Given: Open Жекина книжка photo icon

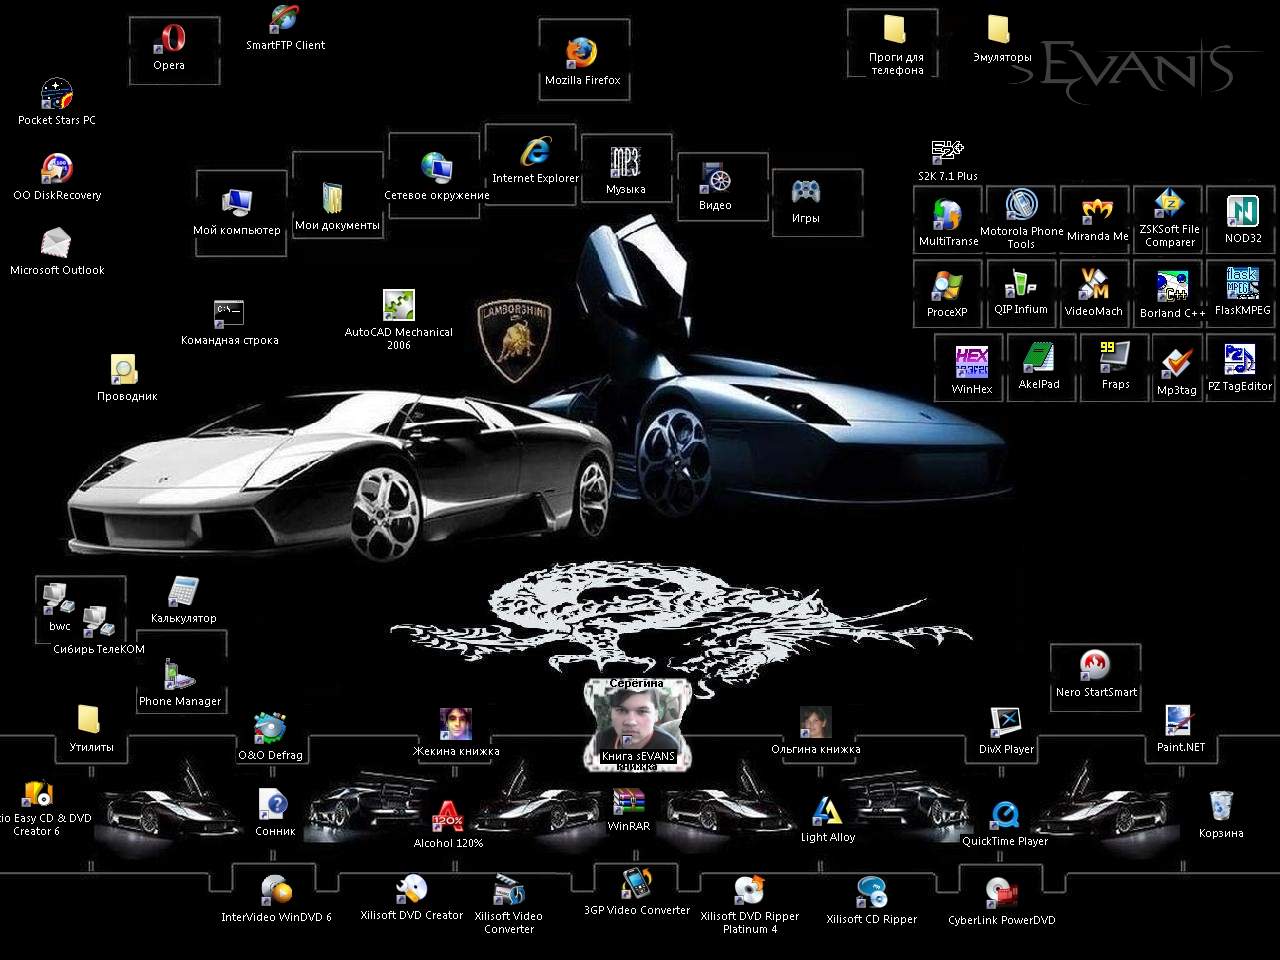Looking at the screenshot, I should (455, 724).
